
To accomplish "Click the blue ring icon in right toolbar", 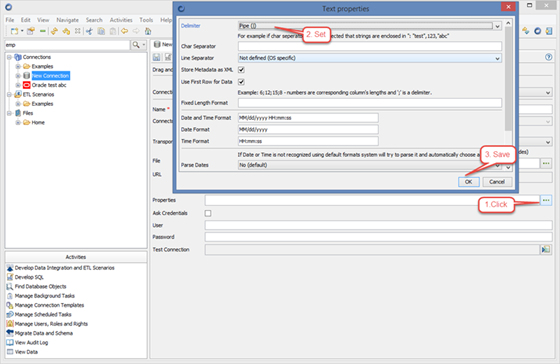I will [538, 31].
